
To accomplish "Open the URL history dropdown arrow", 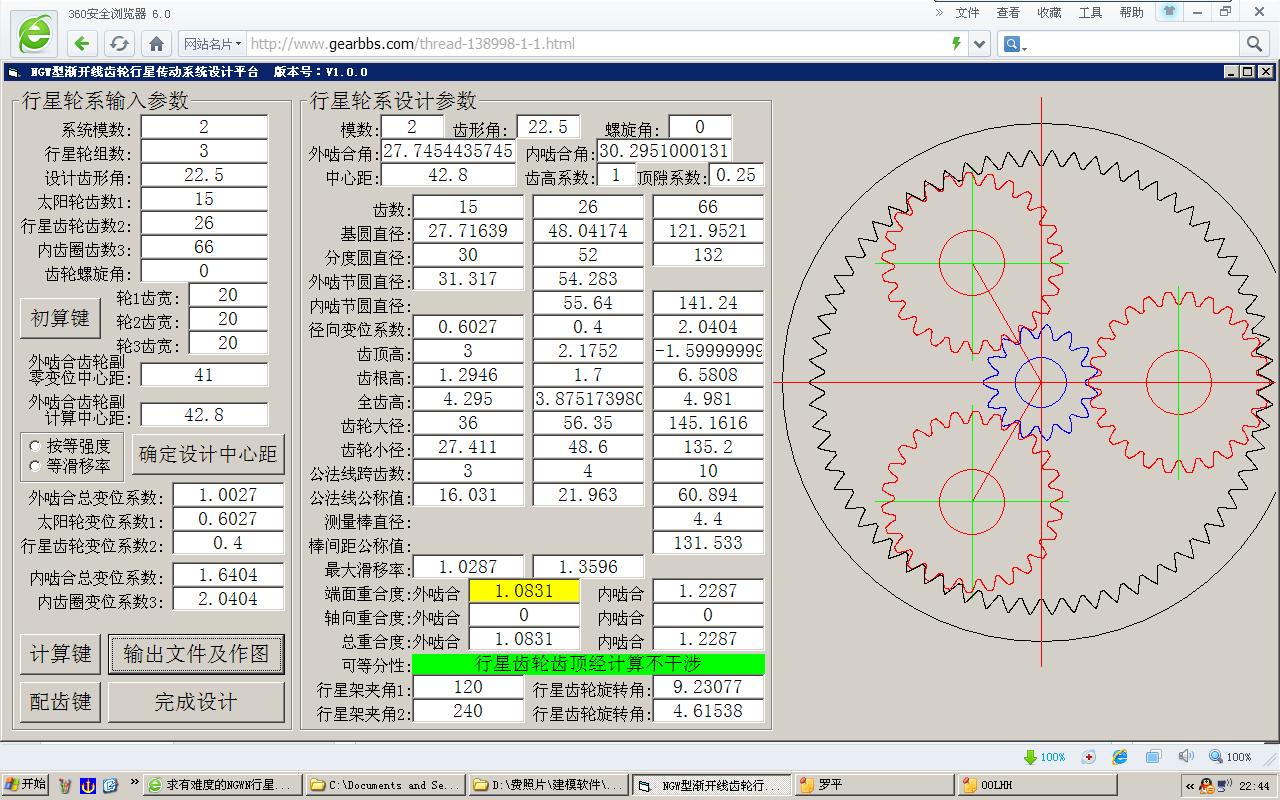I will pos(980,43).
